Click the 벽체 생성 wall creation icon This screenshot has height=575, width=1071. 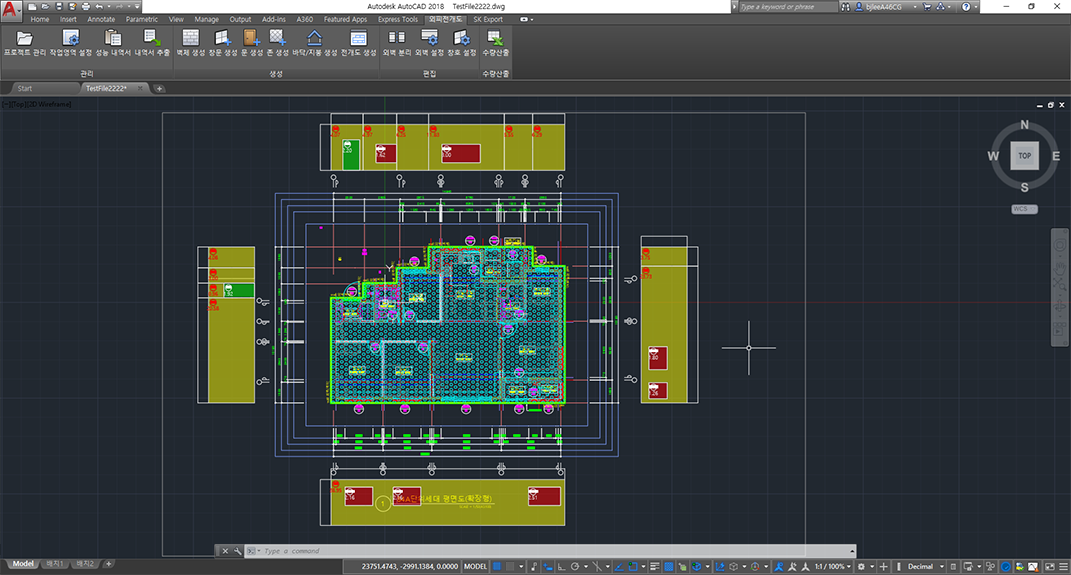tap(191, 42)
